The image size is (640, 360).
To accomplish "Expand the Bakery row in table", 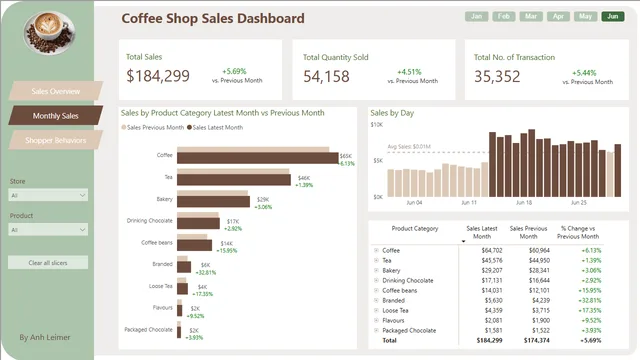I will coord(376,270).
